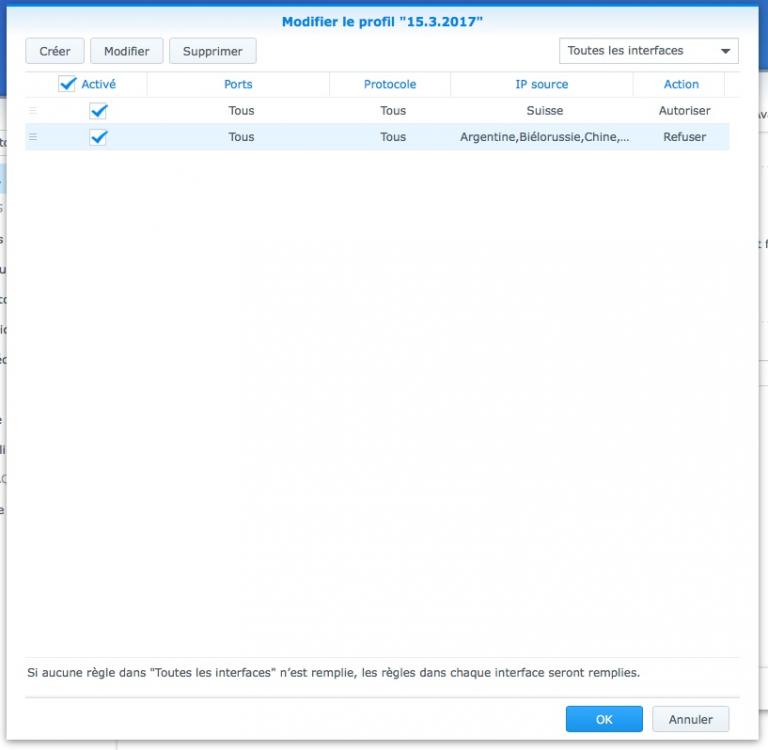Grab the drag handle of Suisse rule
The height and width of the screenshot is (750, 768).
(33, 111)
